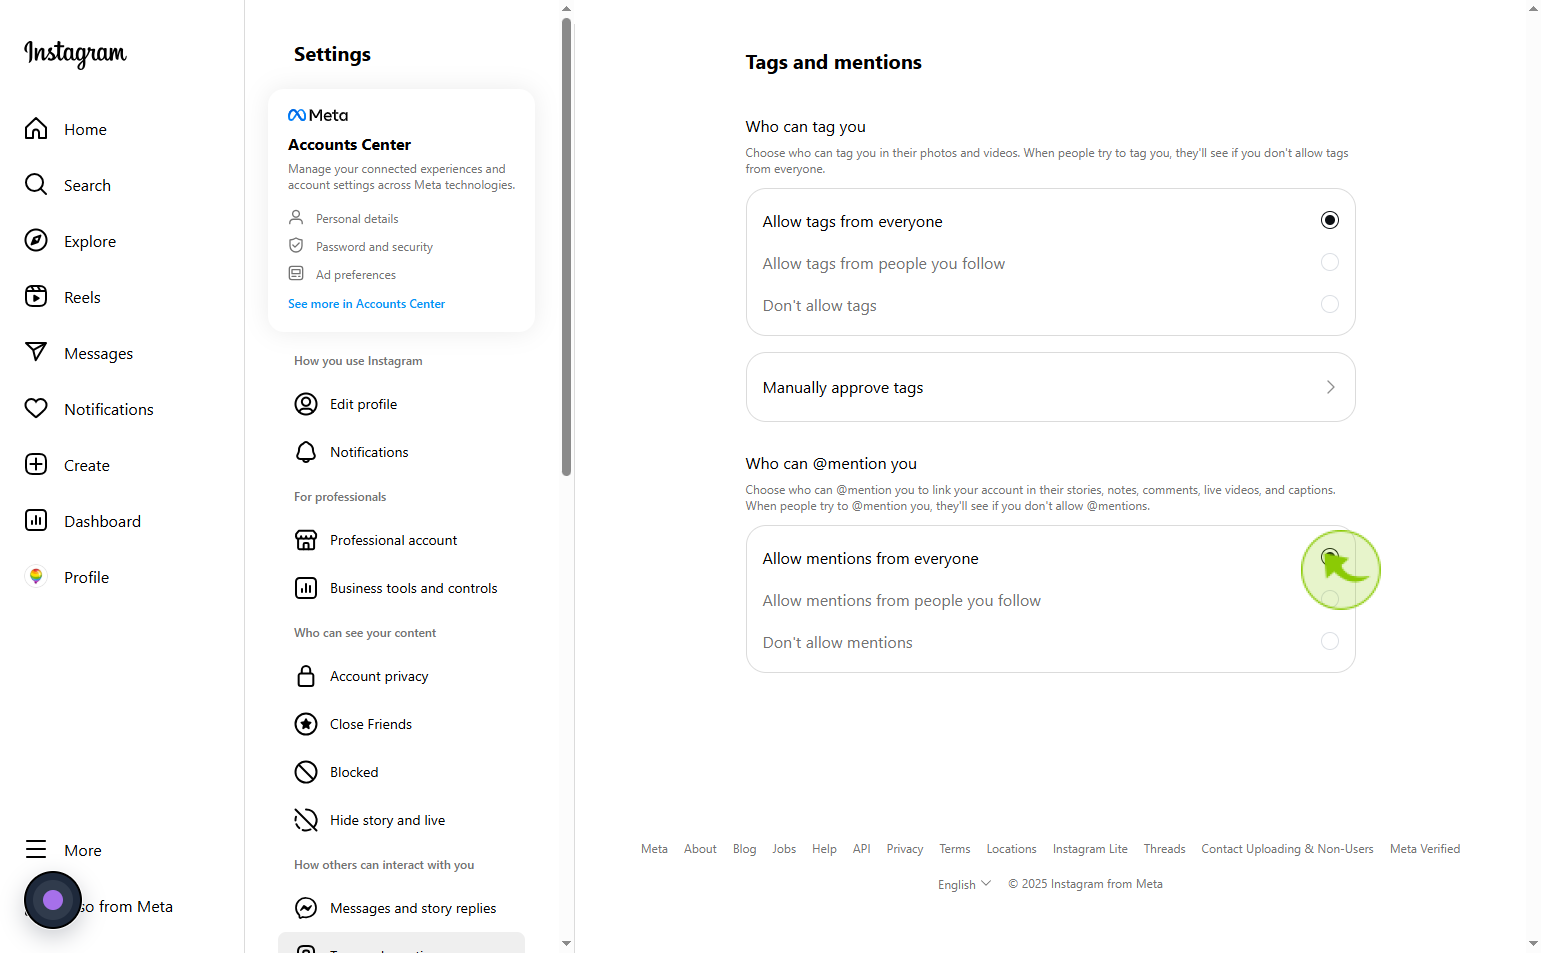Open the Dashboard chart icon
1541x953 pixels.
[36, 521]
